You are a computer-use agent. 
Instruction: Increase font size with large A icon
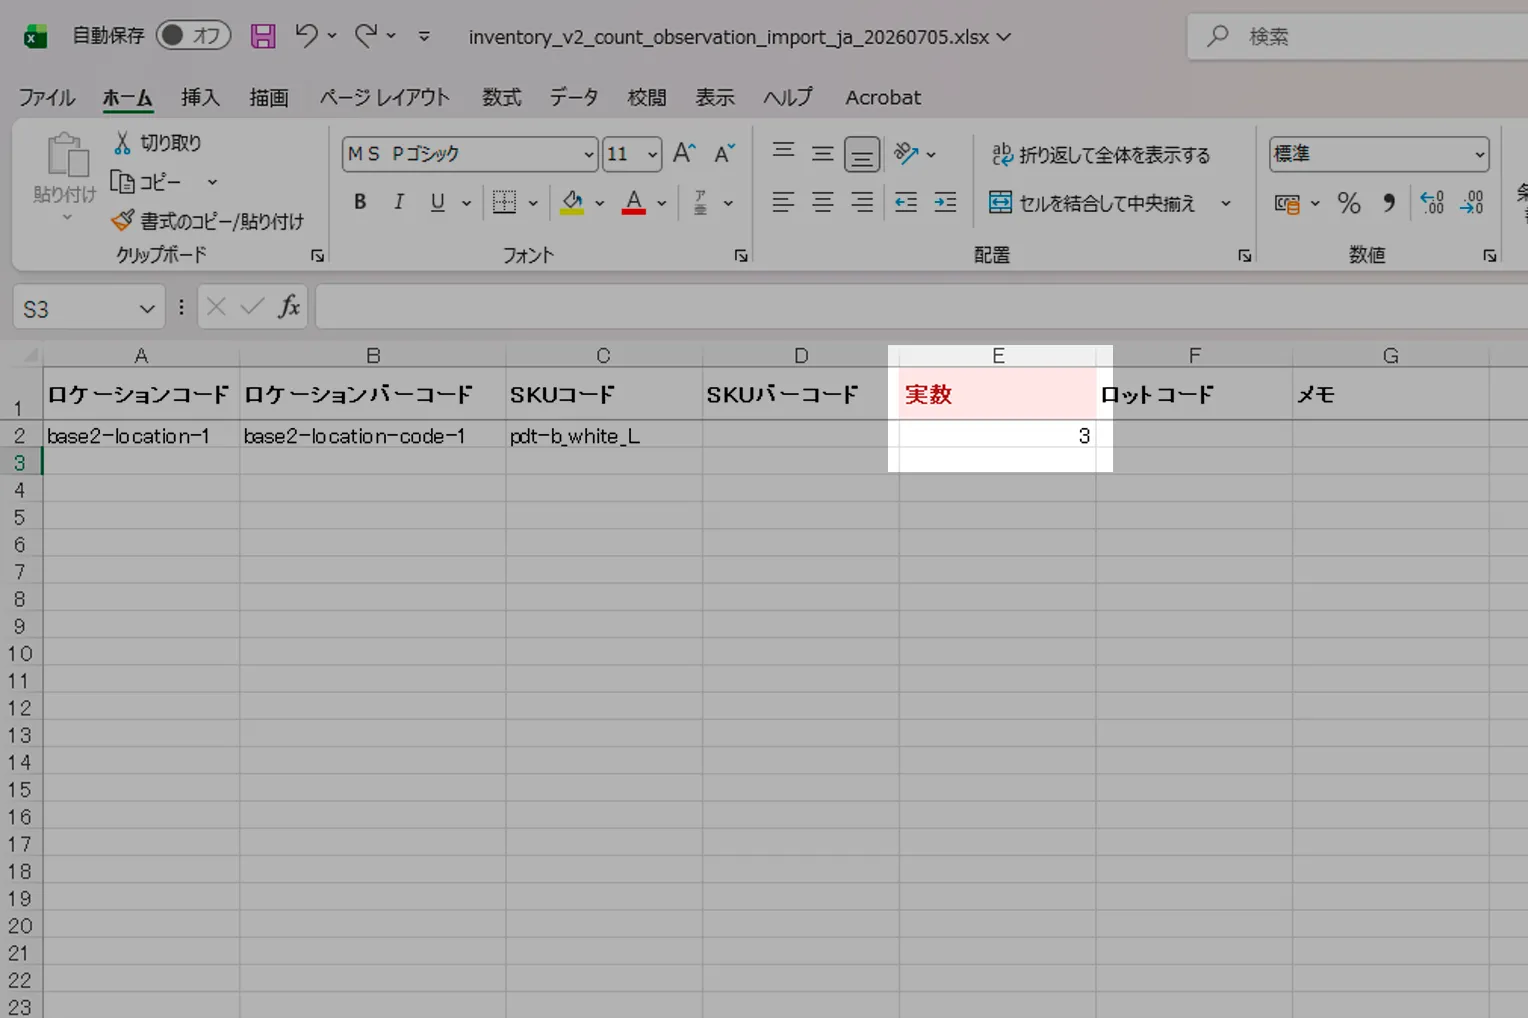coord(684,153)
